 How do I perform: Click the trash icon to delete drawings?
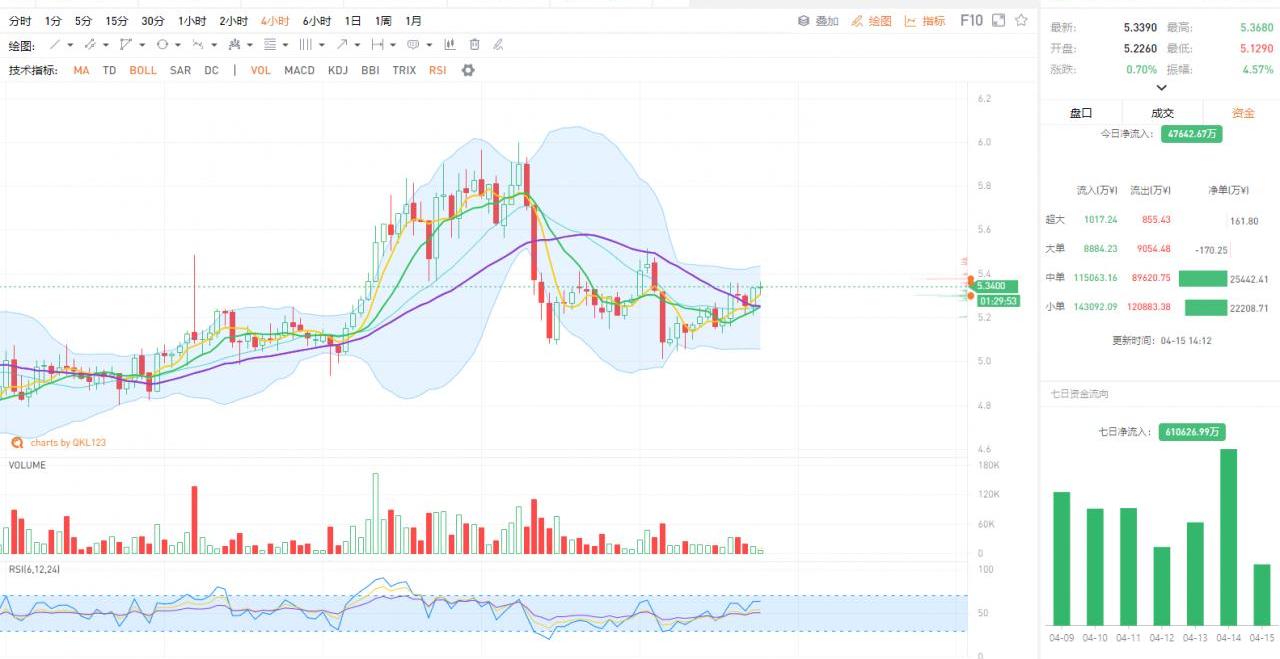tap(474, 45)
